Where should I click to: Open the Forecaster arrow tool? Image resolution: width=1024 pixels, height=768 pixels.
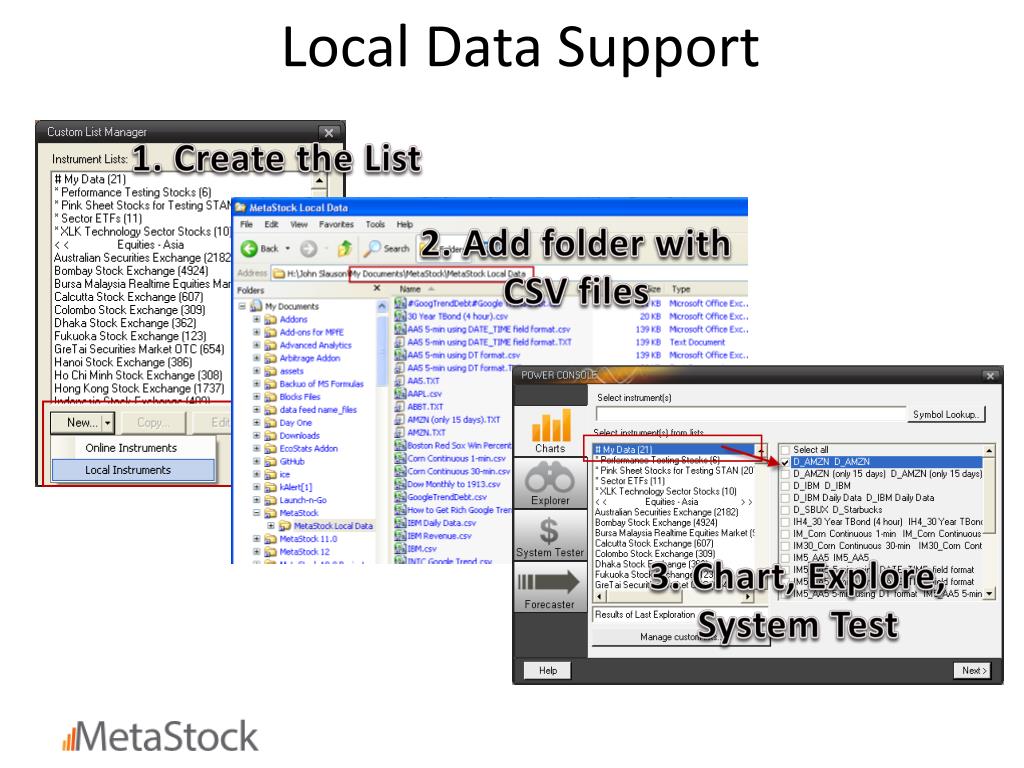550,588
